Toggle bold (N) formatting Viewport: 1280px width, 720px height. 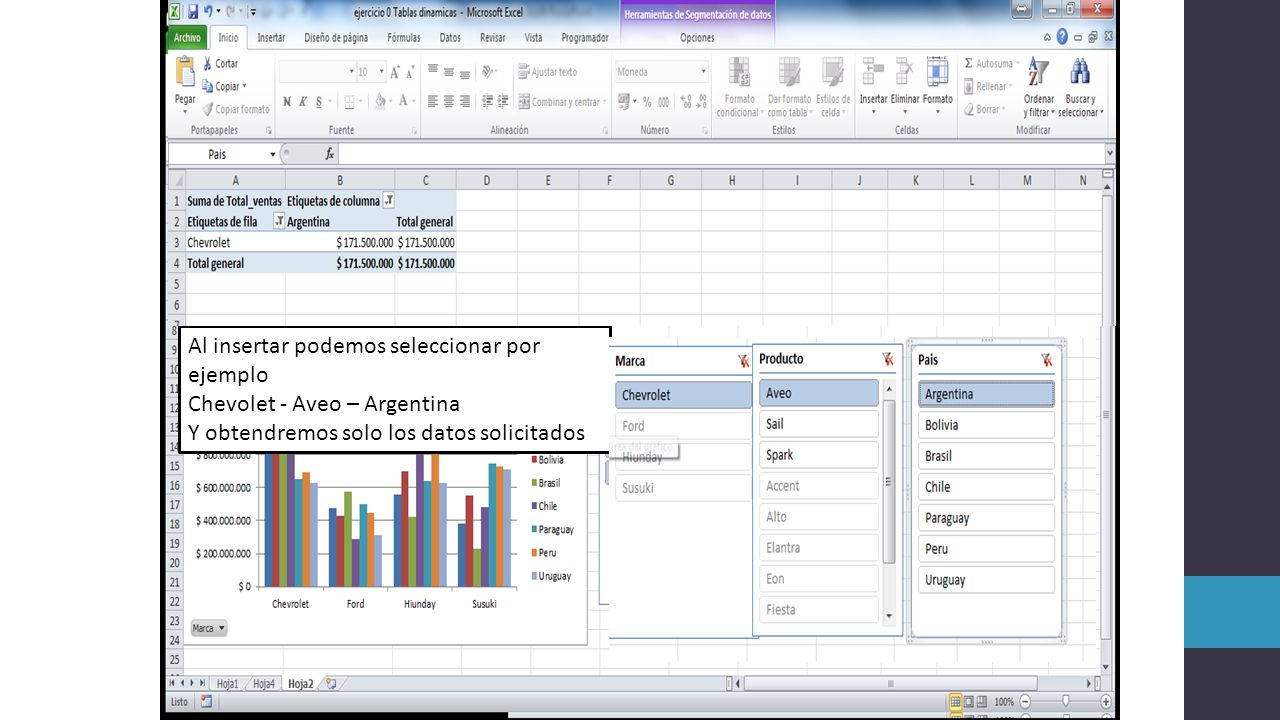click(x=288, y=101)
